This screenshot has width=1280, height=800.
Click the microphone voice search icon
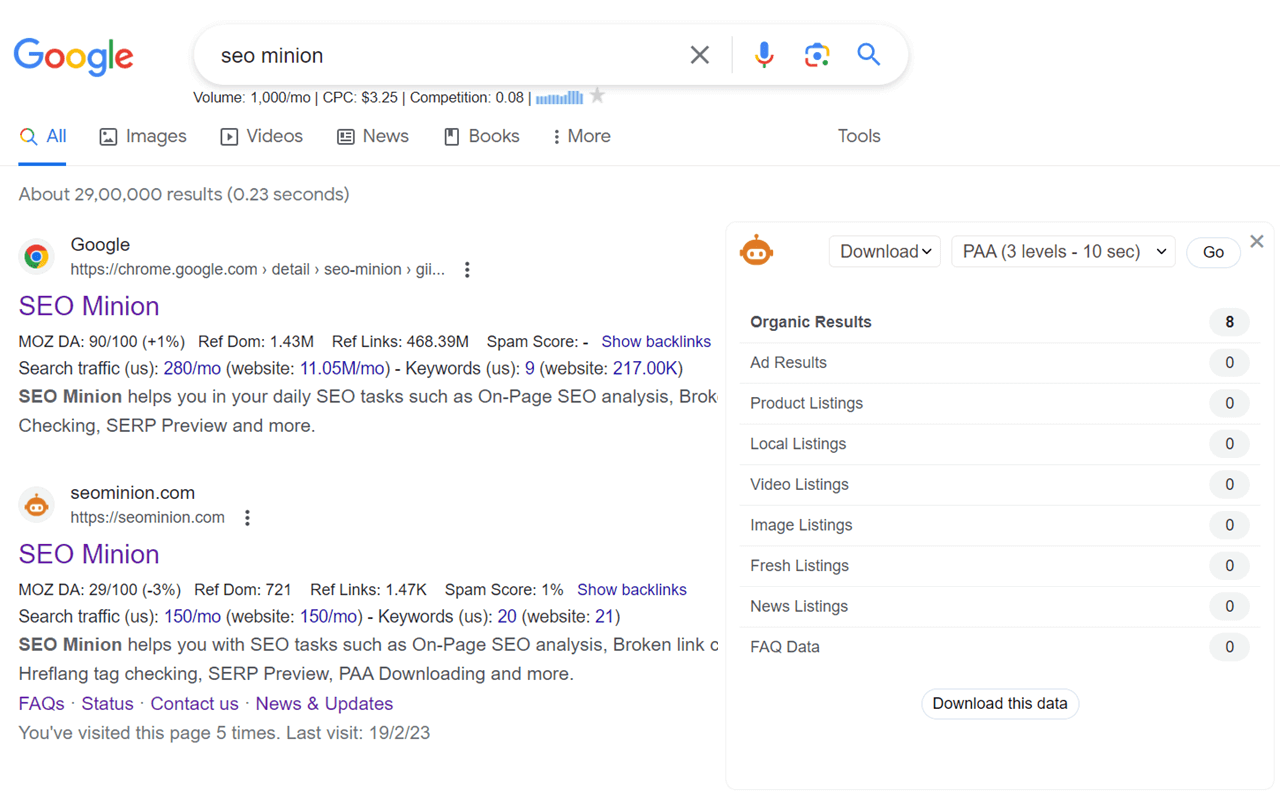[x=764, y=55]
